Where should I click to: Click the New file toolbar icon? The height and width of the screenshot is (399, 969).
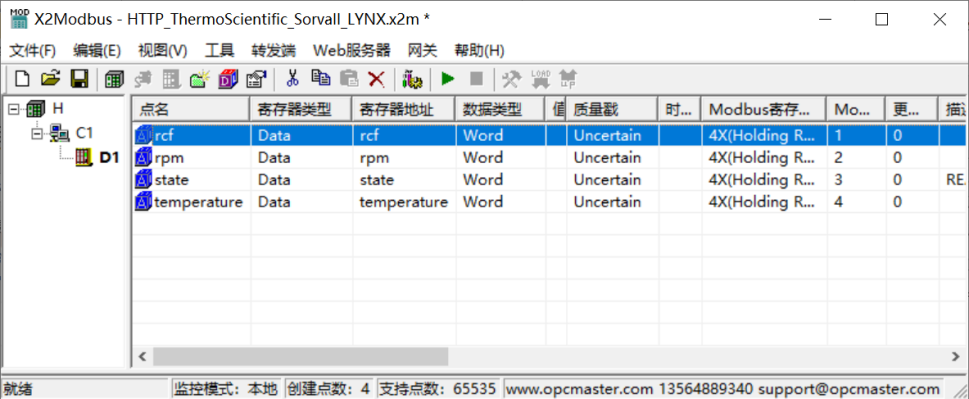(x=22, y=78)
